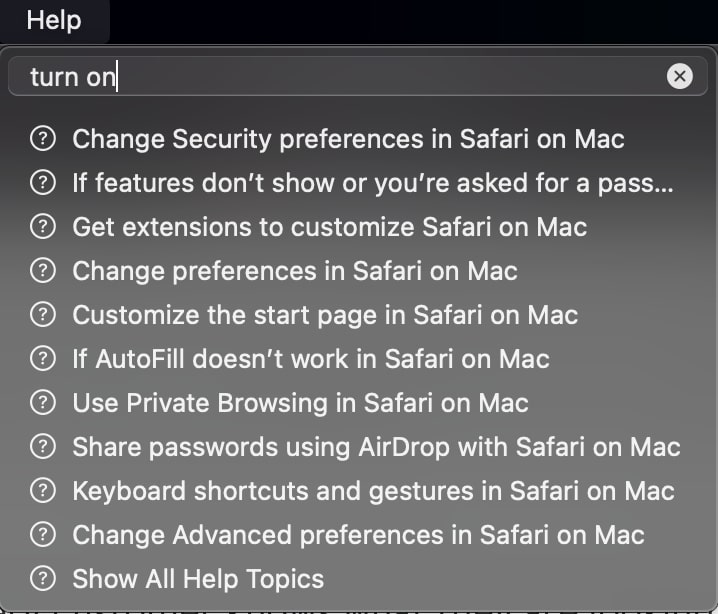Open "Share passwords using AirDrop" help topic
The height and width of the screenshot is (614, 718).
[x=376, y=447]
